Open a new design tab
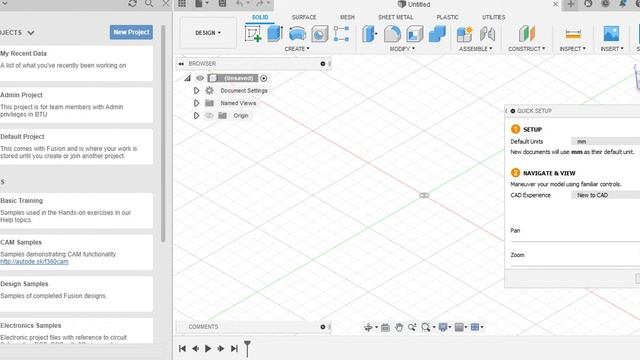The height and width of the screenshot is (360, 640). coord(571,4)
